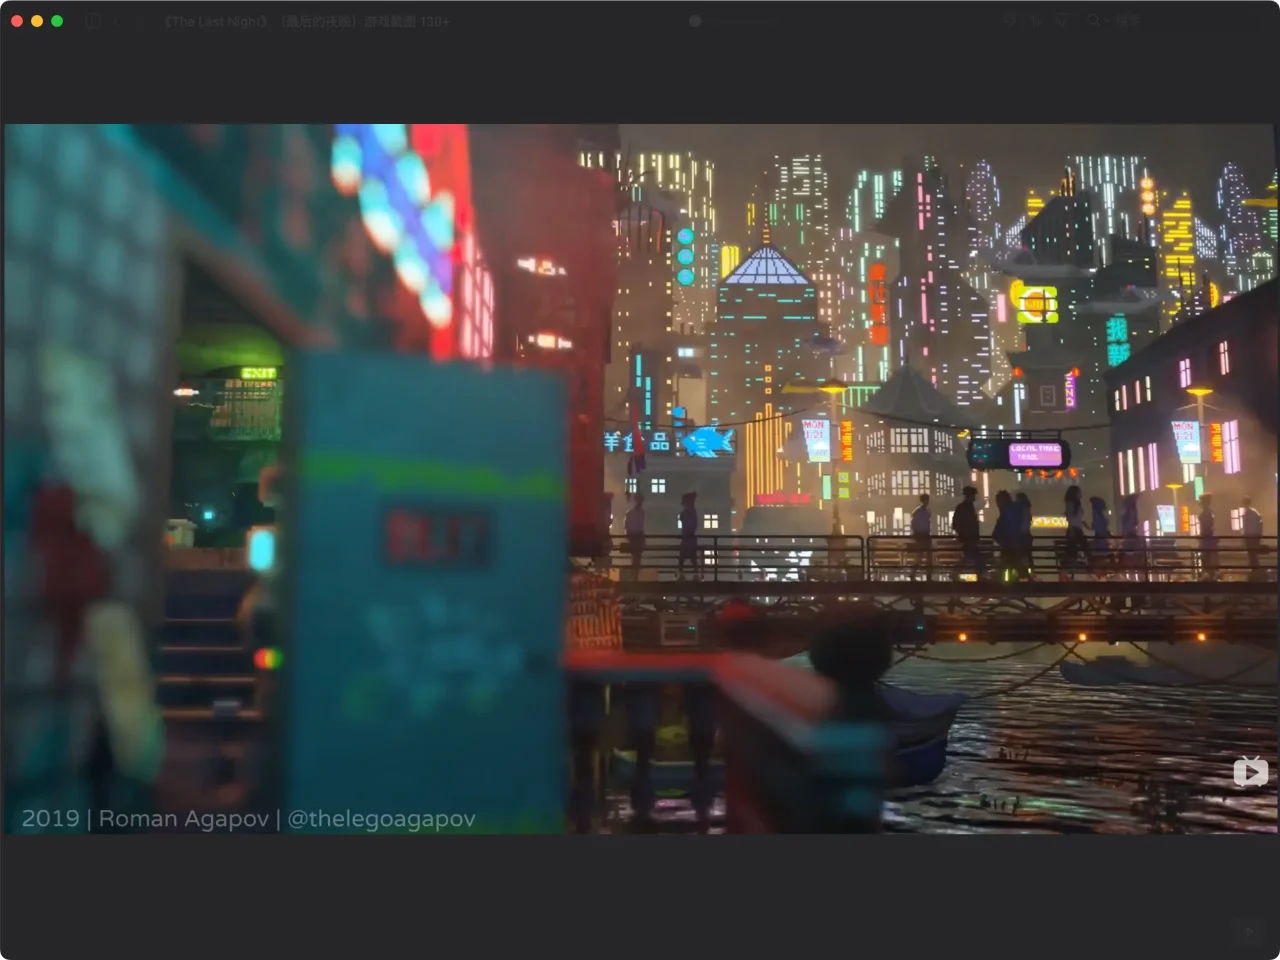Click the credit text "2019 | Roman Agapov | @thelegoagapov"
The width and height of the screenshot is (1280, 960).
(x=248, y=818)
